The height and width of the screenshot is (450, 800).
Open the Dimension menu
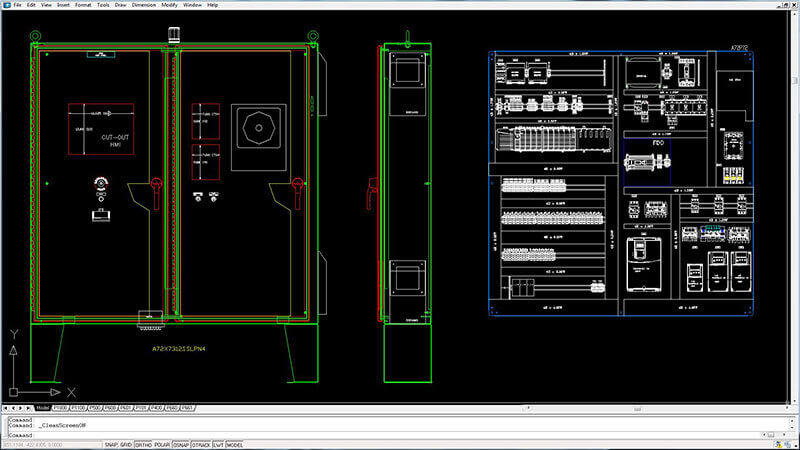[144, 5]
